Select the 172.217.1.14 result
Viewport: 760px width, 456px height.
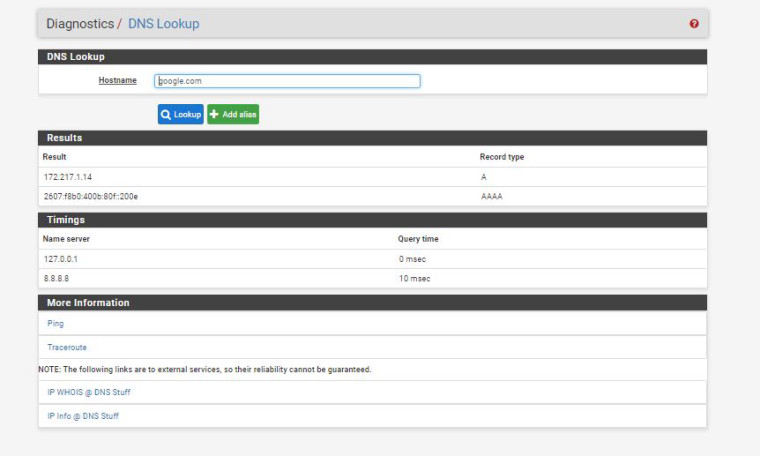coord(67,177)
